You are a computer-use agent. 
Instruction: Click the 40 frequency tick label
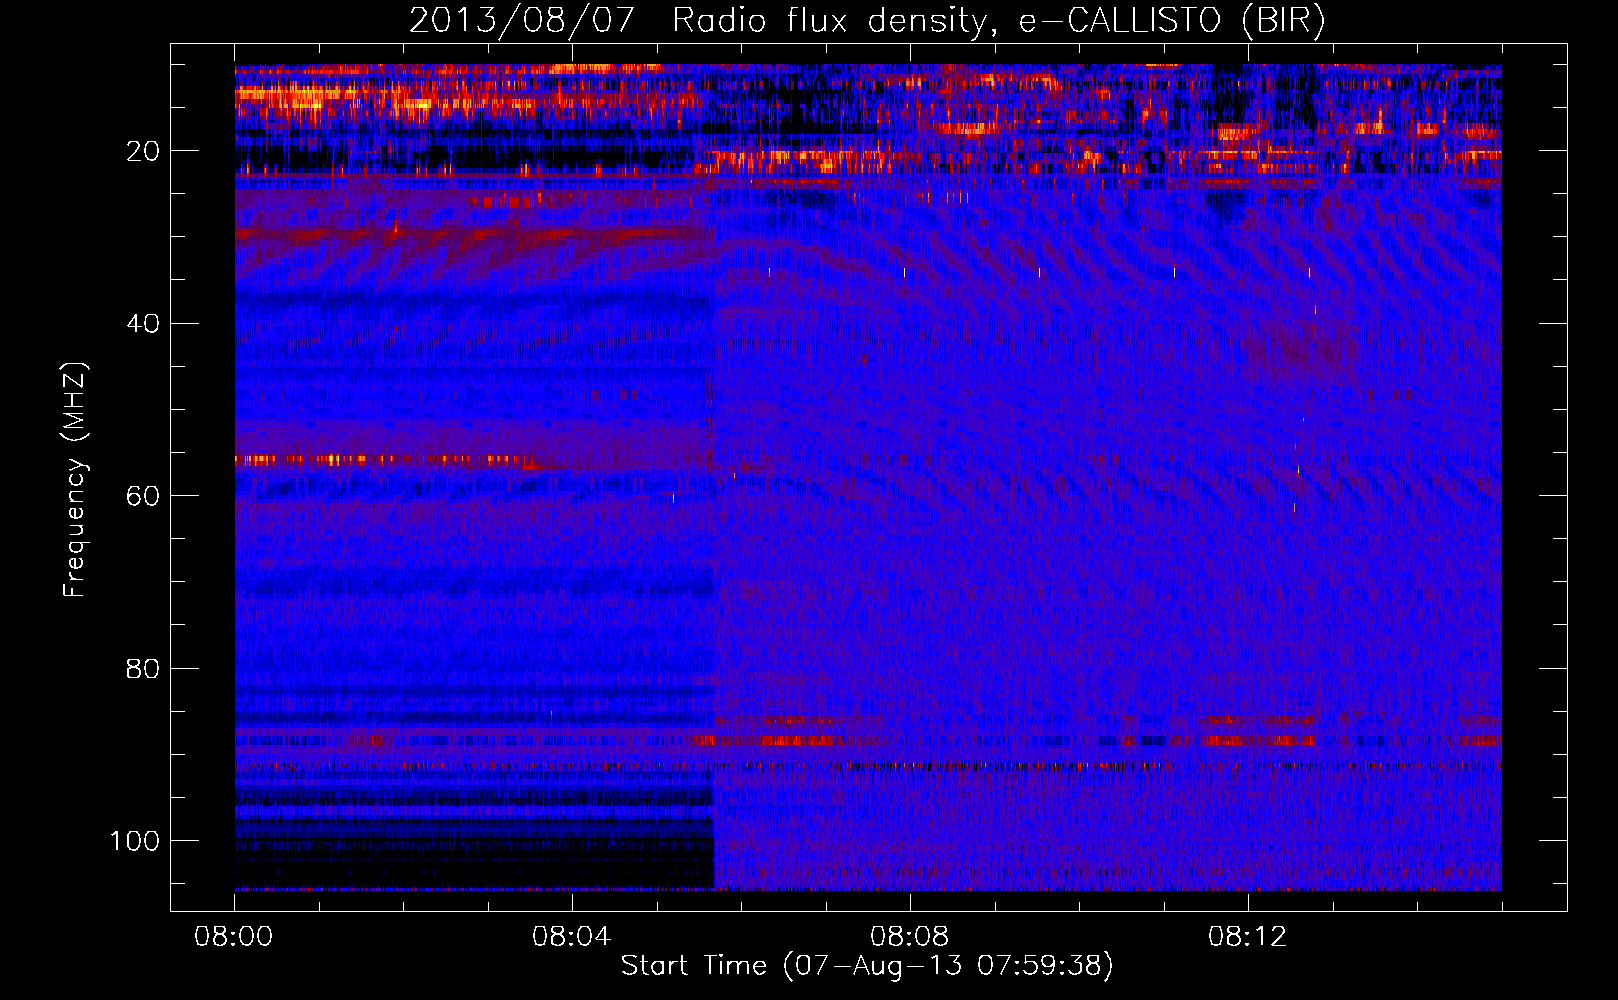(x=143, y=324)
